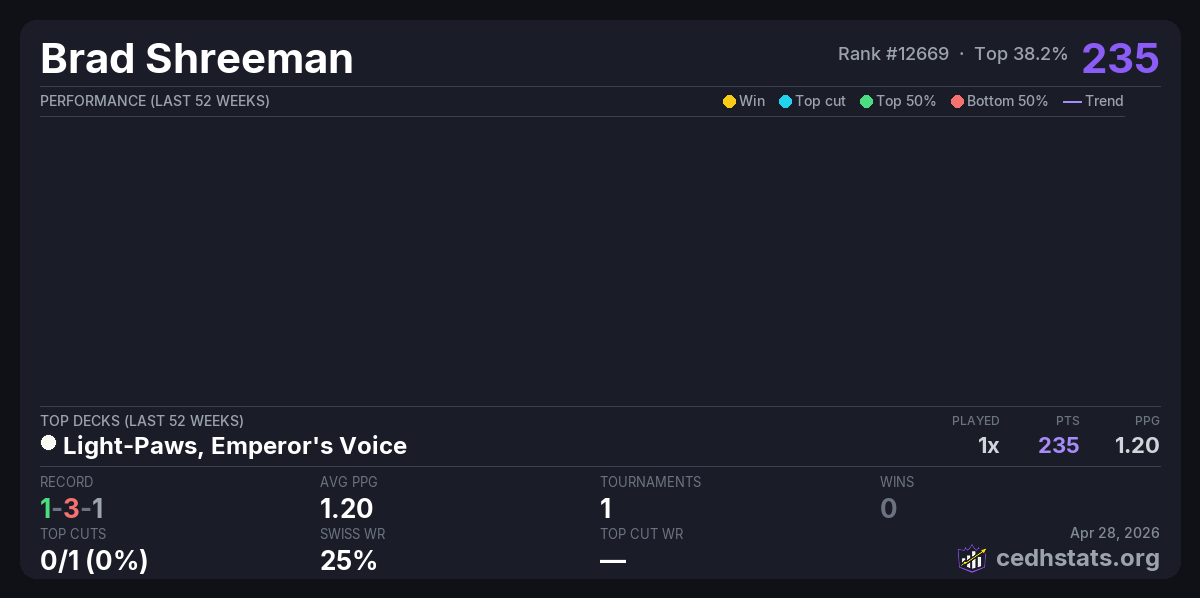
Task: Click the Top 38.2% percentile label
Action: point(1021,54)
